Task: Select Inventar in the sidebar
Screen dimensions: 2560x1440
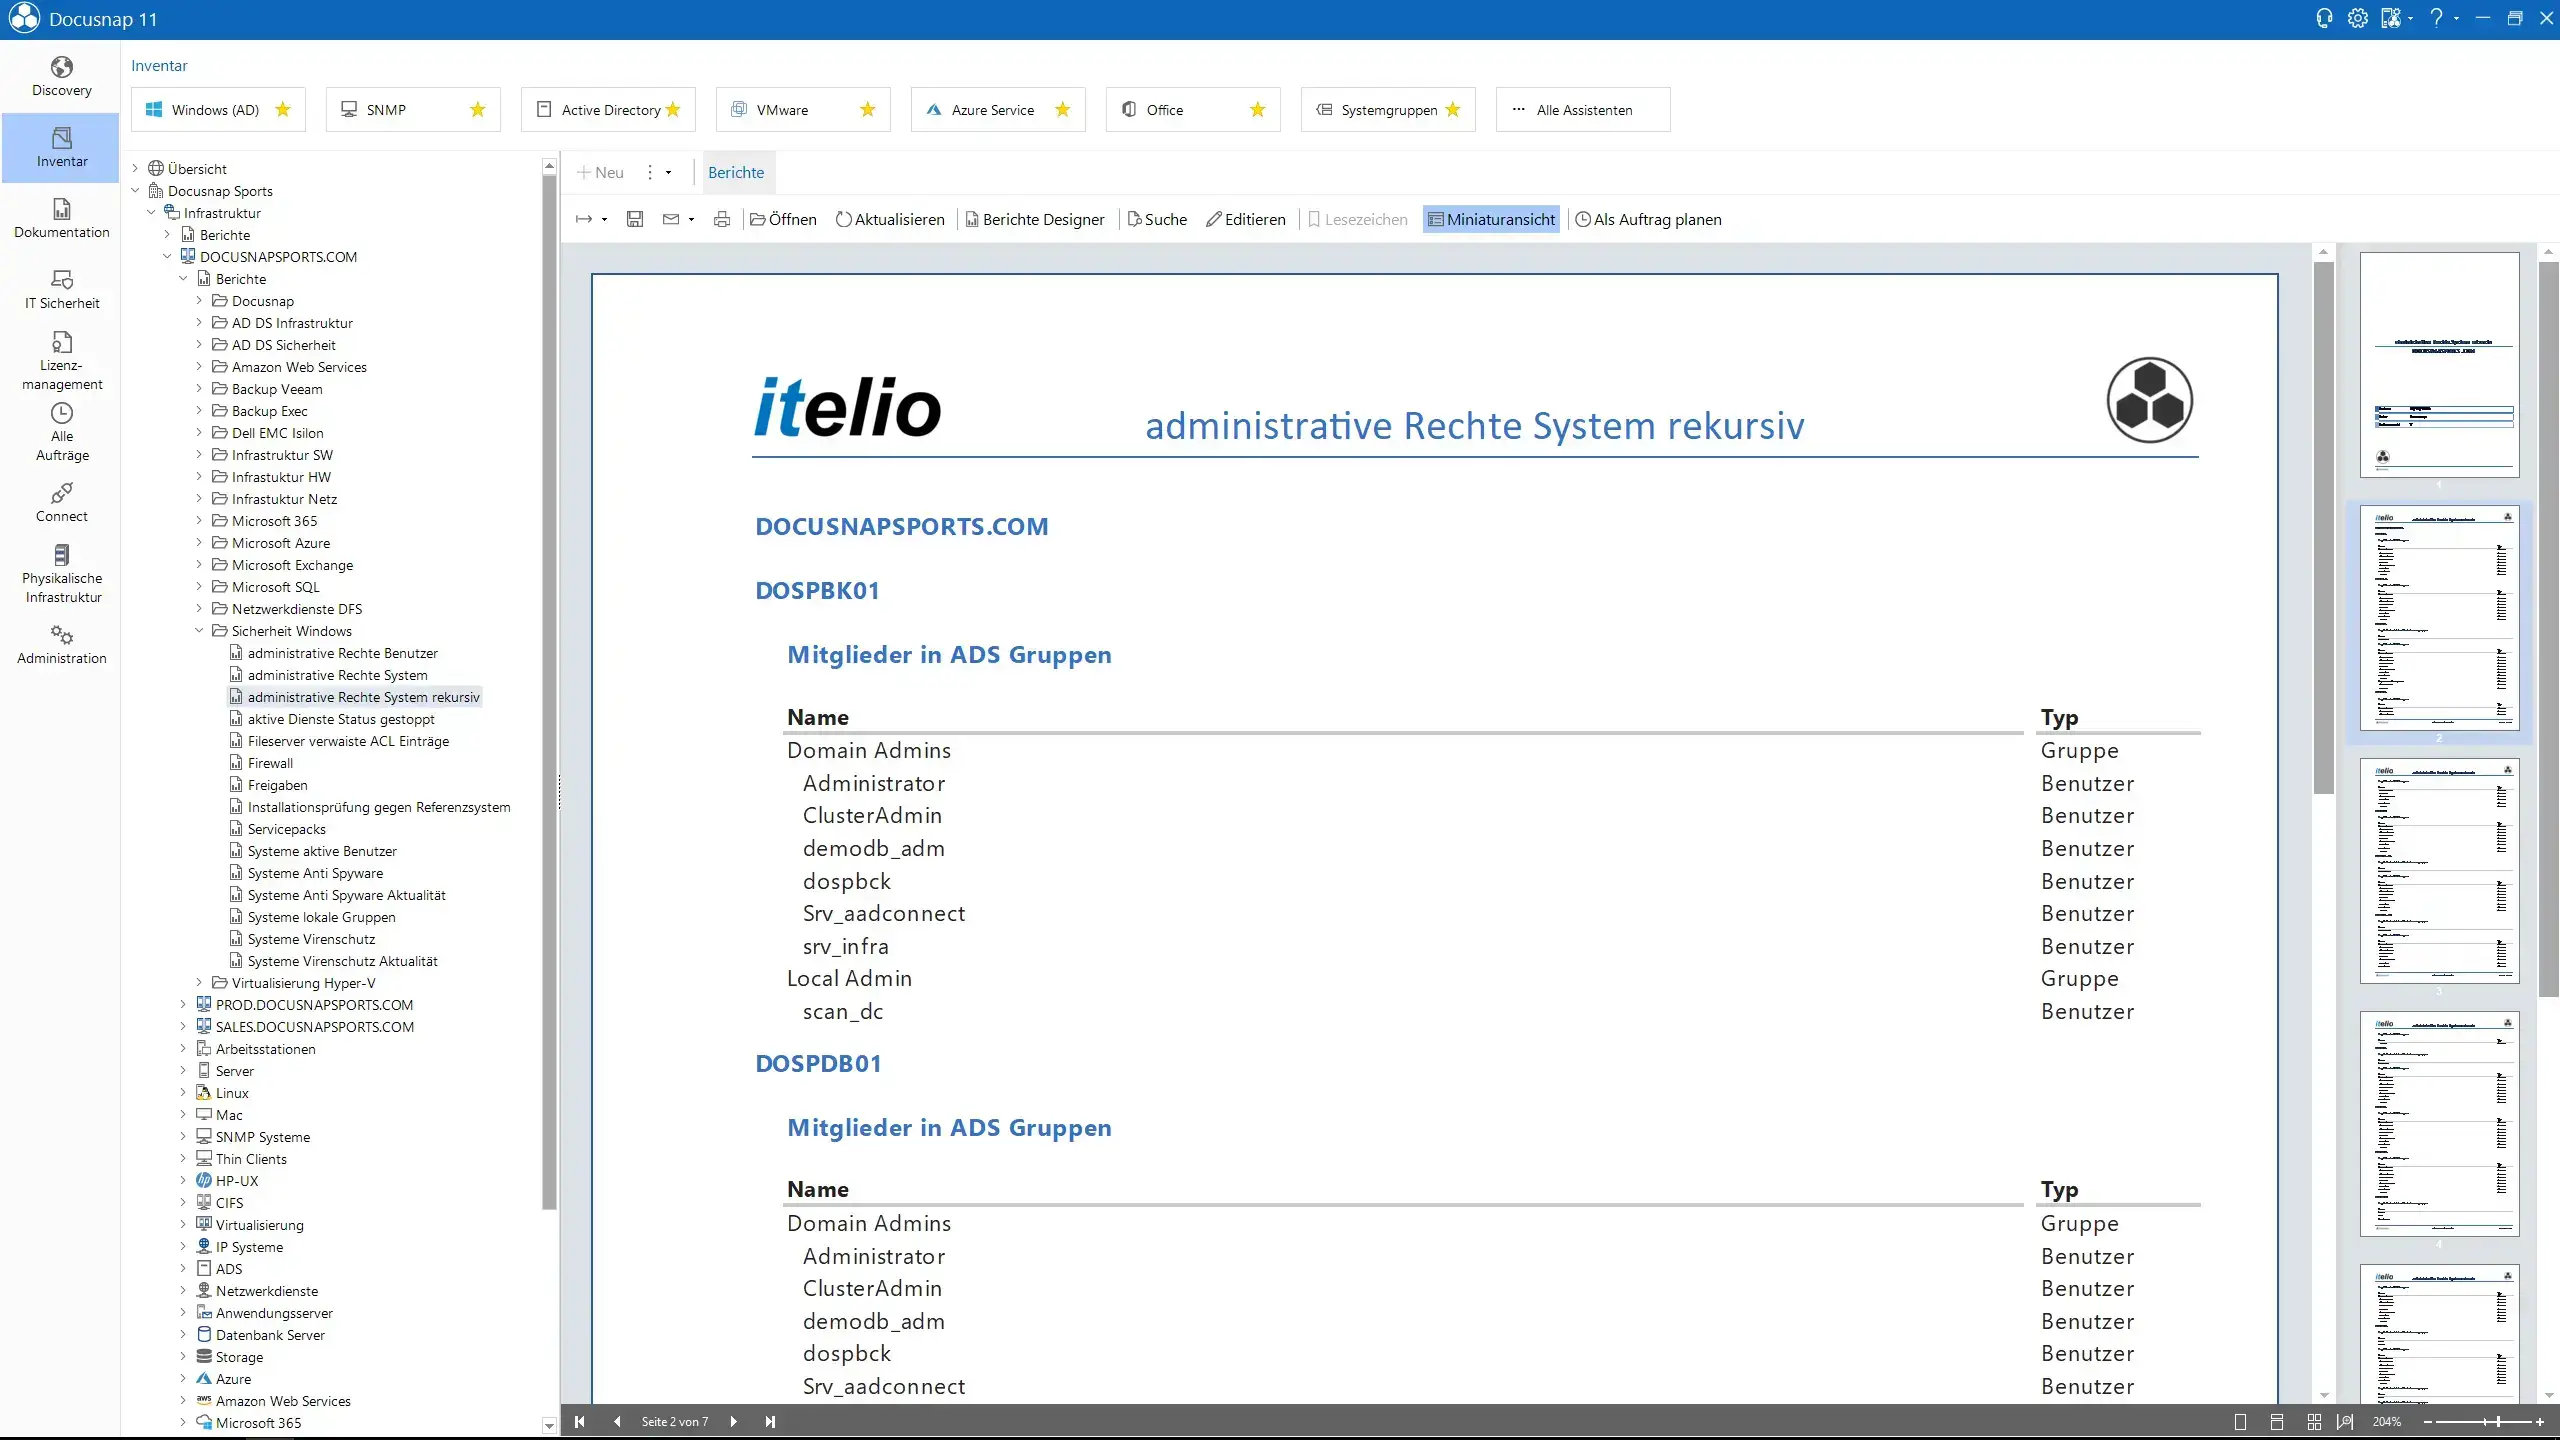Action: (x=62, y=148)
